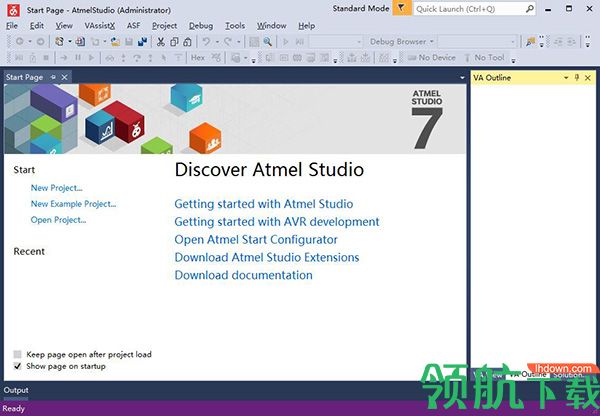Image resolution: width=600 pixels, height=416 pixels.
Task: Click the Find in Files magnifier icon
Action: coord(267,41)
